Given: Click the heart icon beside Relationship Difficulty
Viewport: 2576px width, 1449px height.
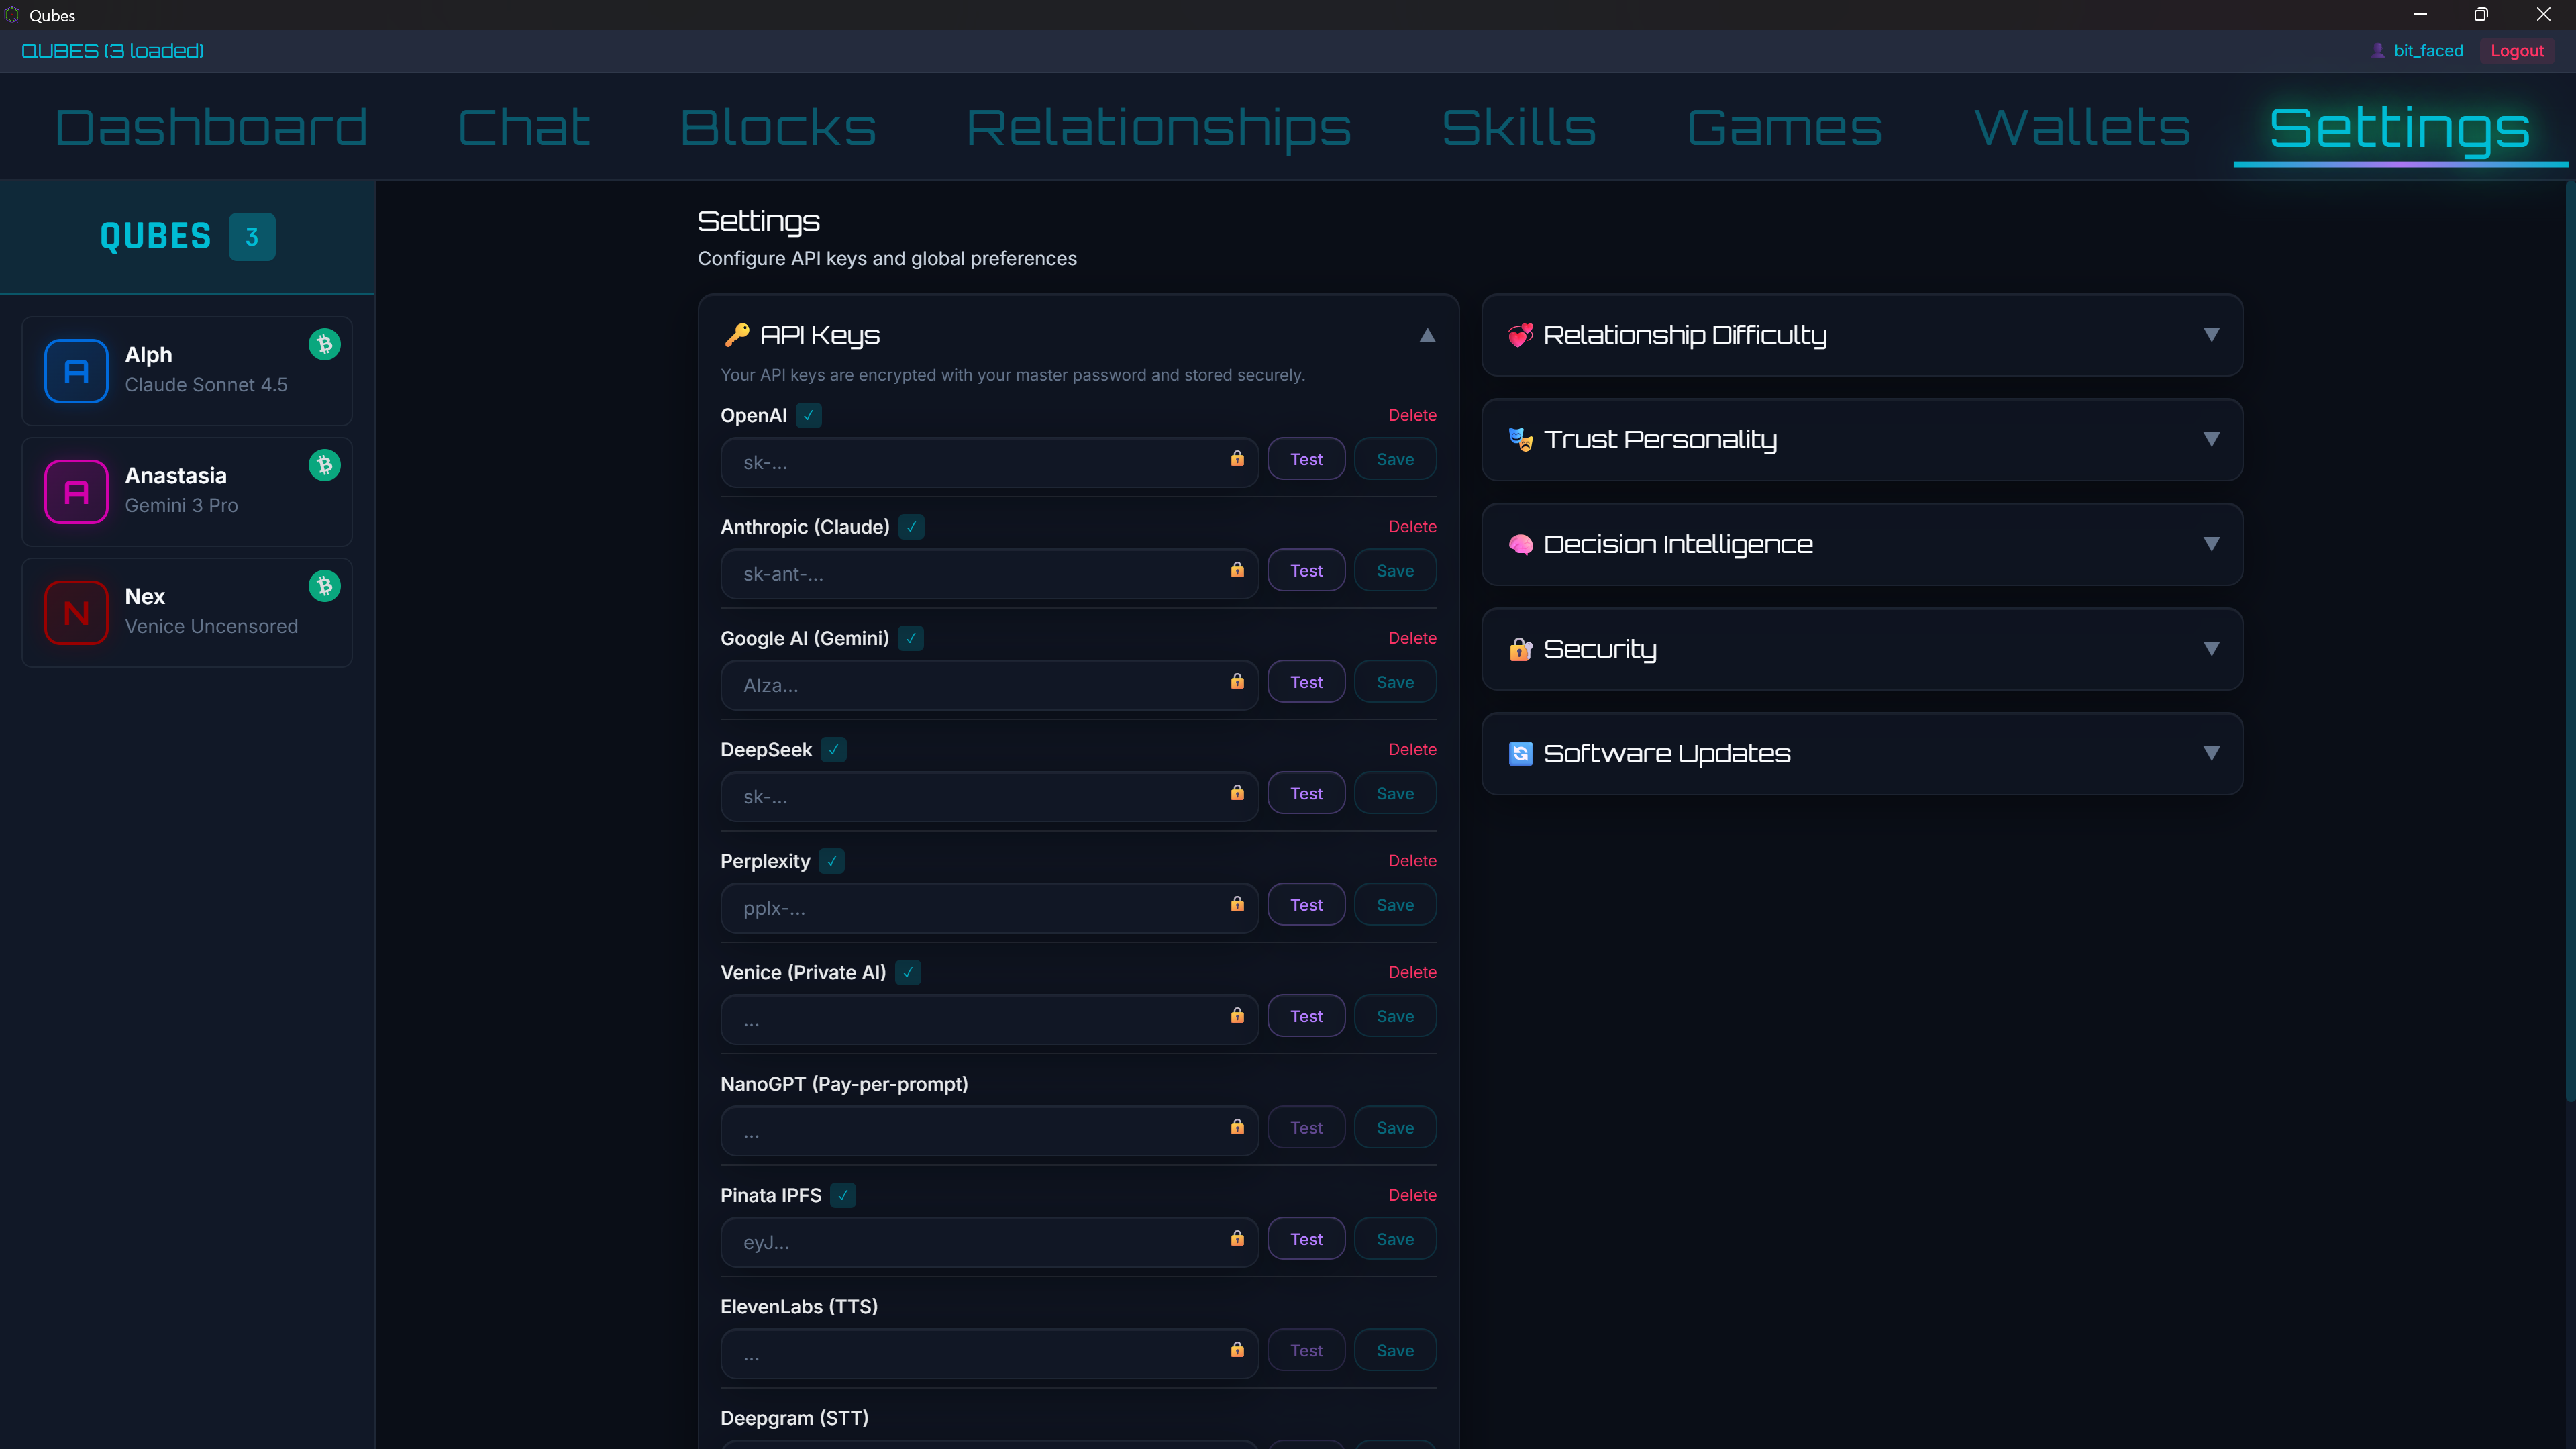Looking at the screenshot, I should [x=1521, y=335].
